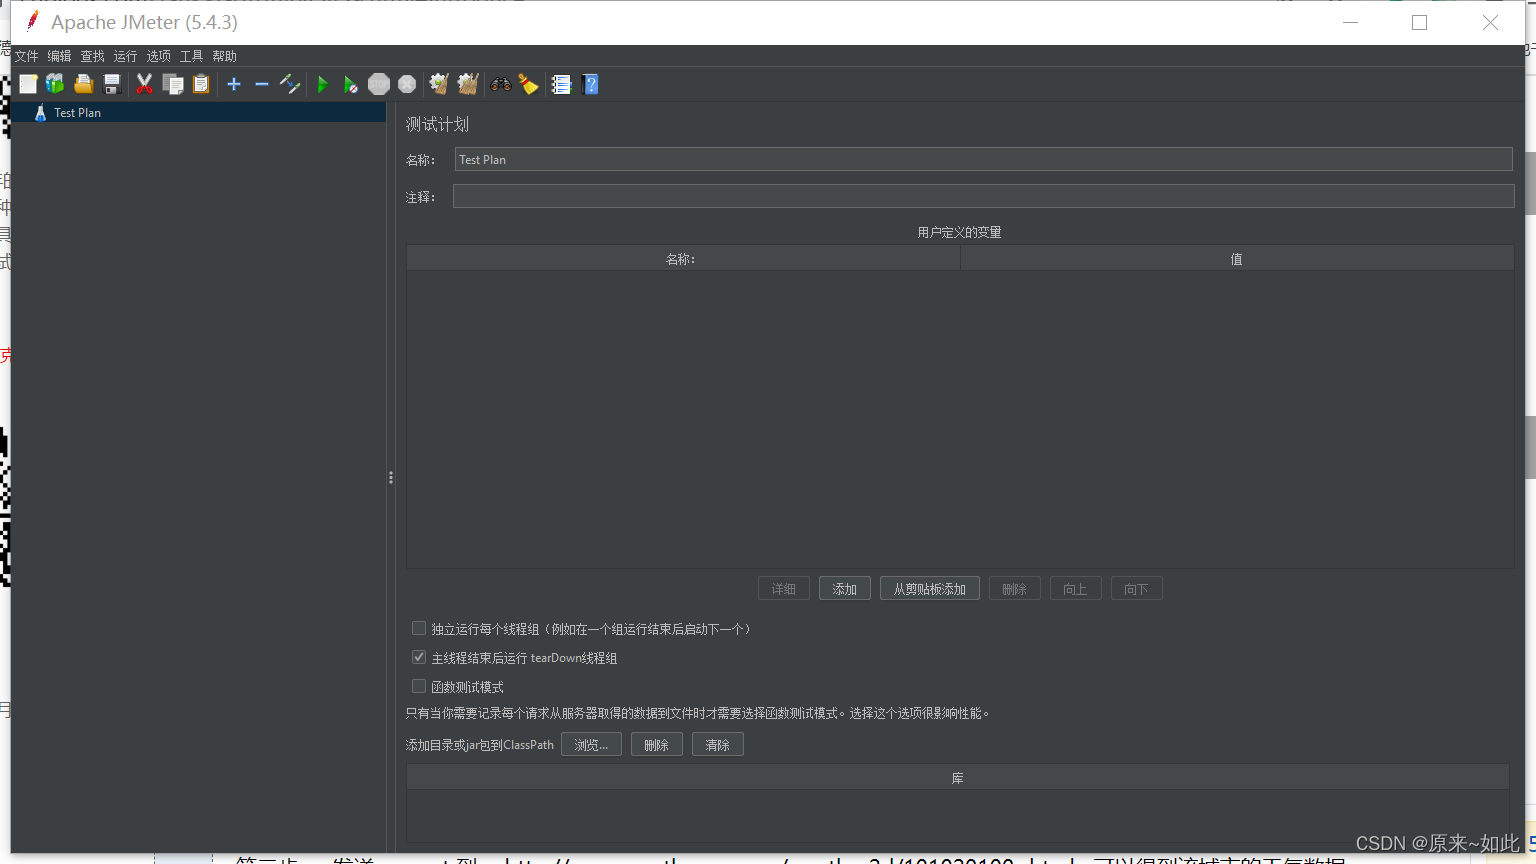Click the 测试计划 heading text
The width and height of the screenshot is (1536, 864).
tap(437, 124)
